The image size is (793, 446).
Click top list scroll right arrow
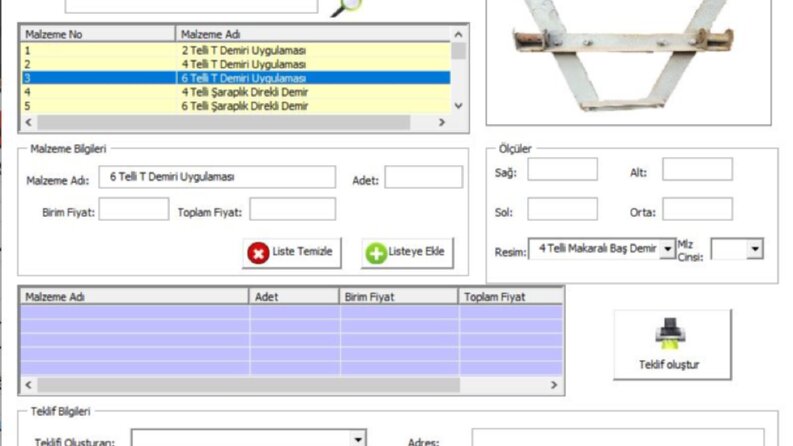pyautogui.click(x=442, y=122)
